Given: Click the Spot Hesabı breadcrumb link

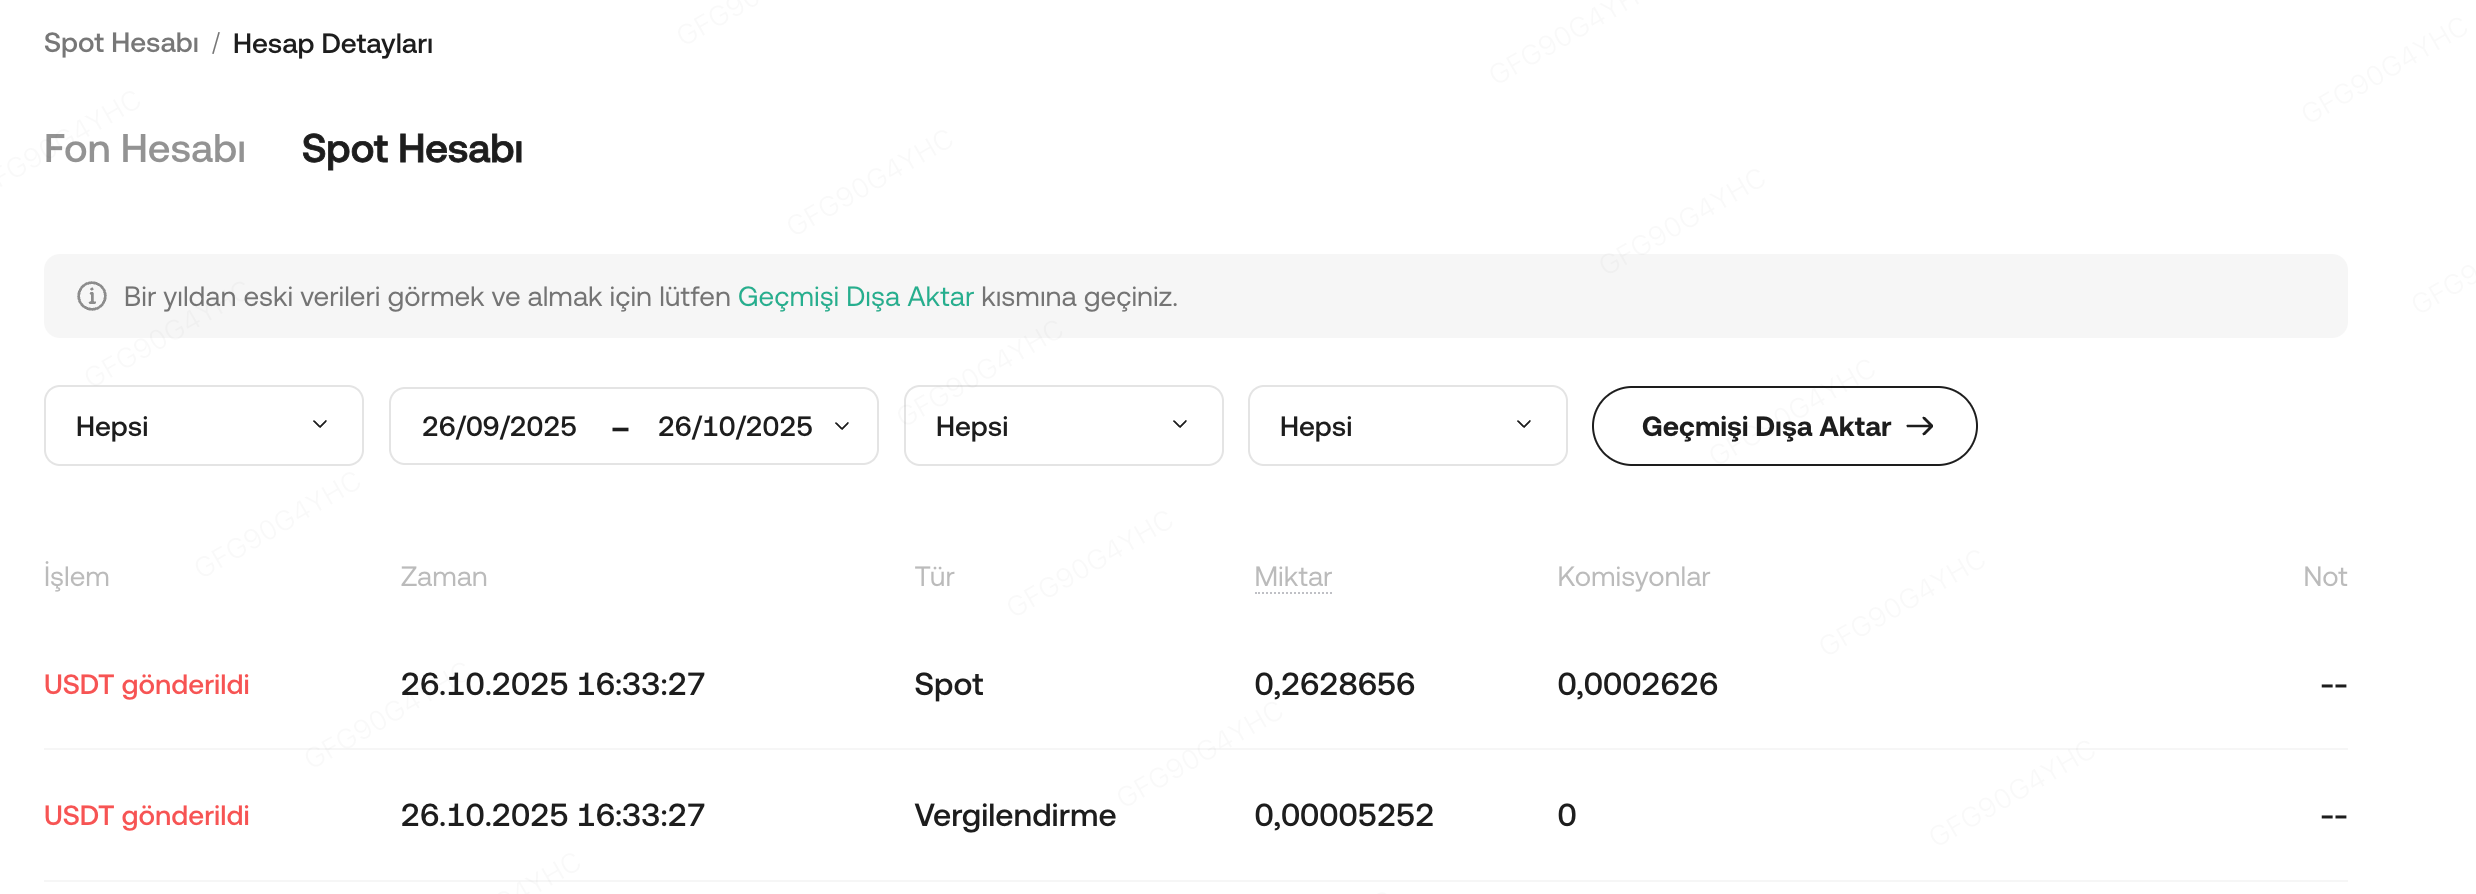Looking at the screenshot, I should 121,44.
